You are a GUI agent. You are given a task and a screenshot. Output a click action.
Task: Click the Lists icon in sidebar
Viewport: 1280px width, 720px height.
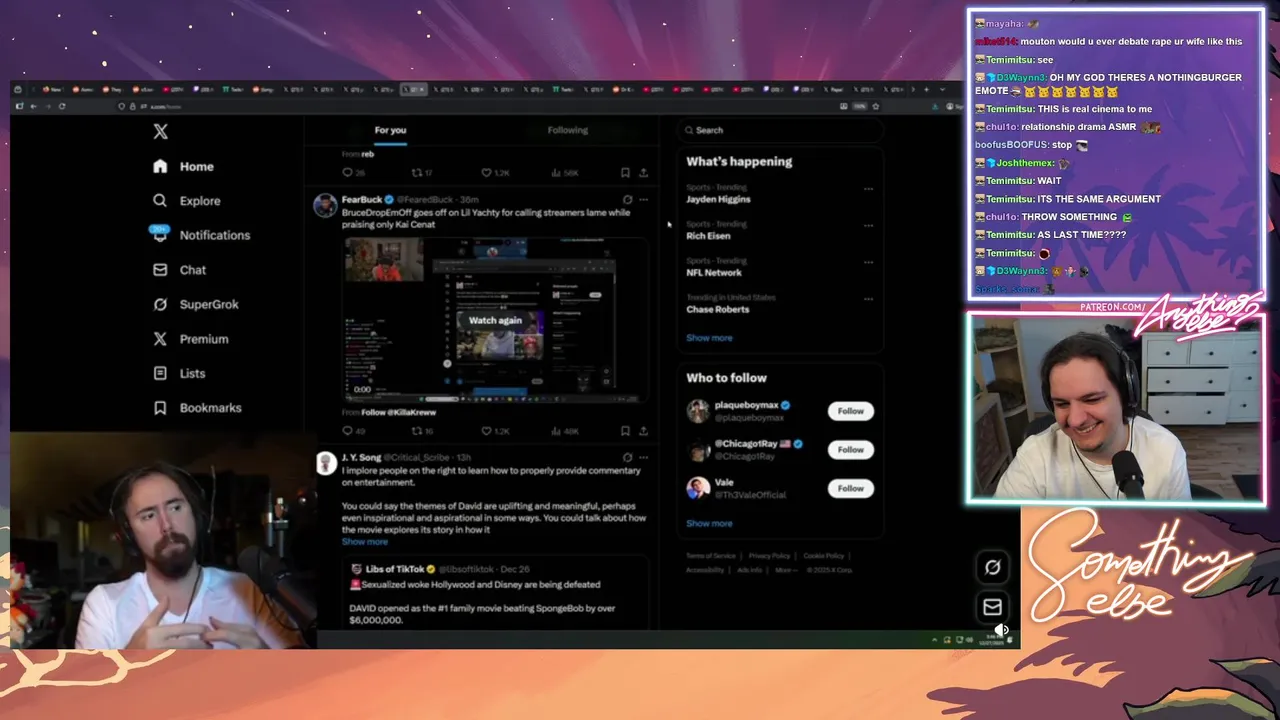click(160, 373)
